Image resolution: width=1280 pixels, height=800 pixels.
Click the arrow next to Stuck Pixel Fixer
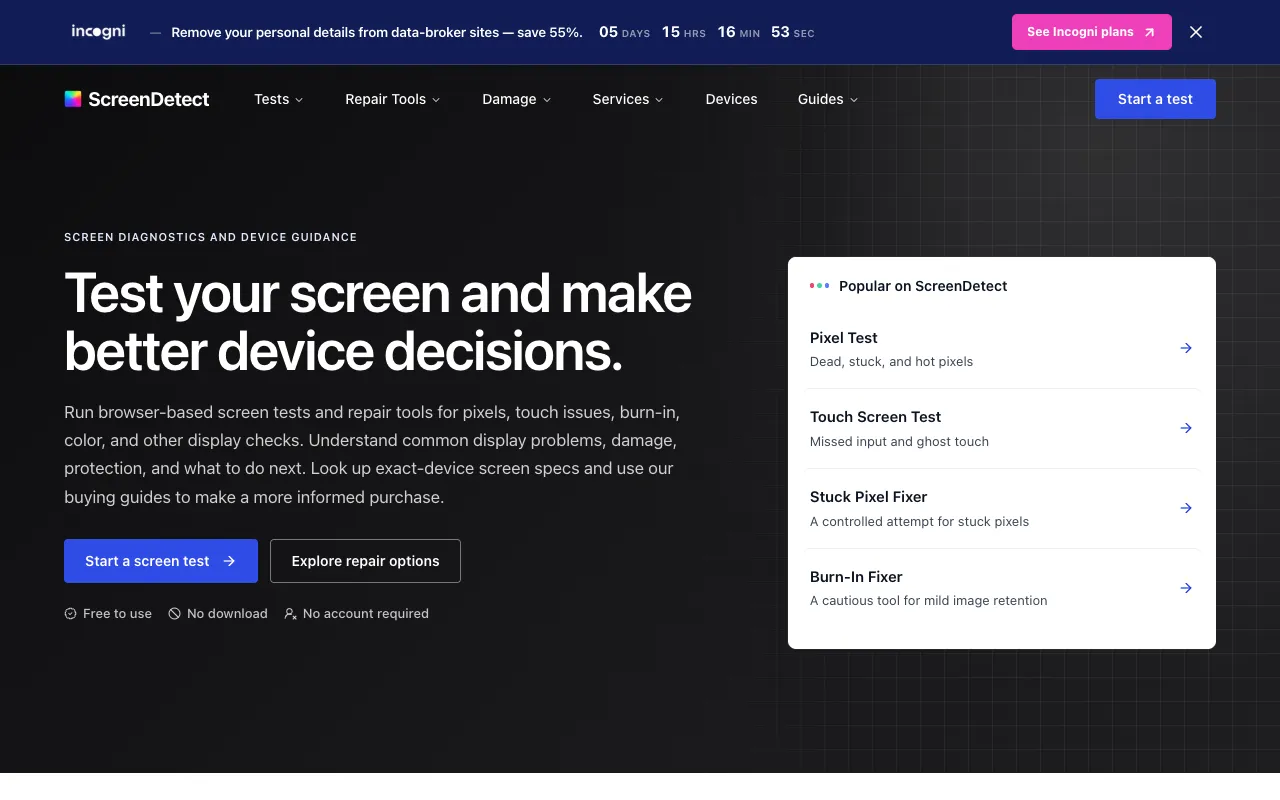(1186, 508)
